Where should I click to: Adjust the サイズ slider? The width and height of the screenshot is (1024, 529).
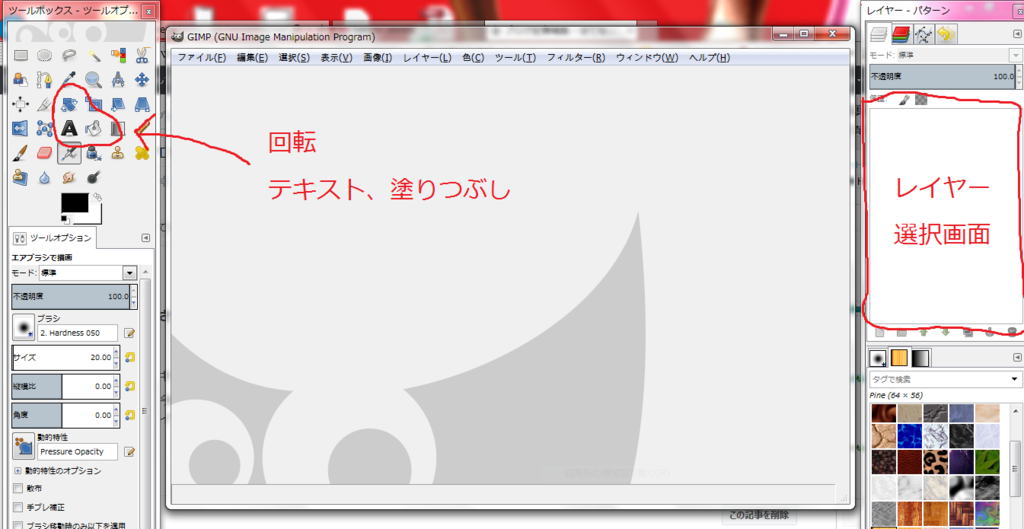point(63,357)
